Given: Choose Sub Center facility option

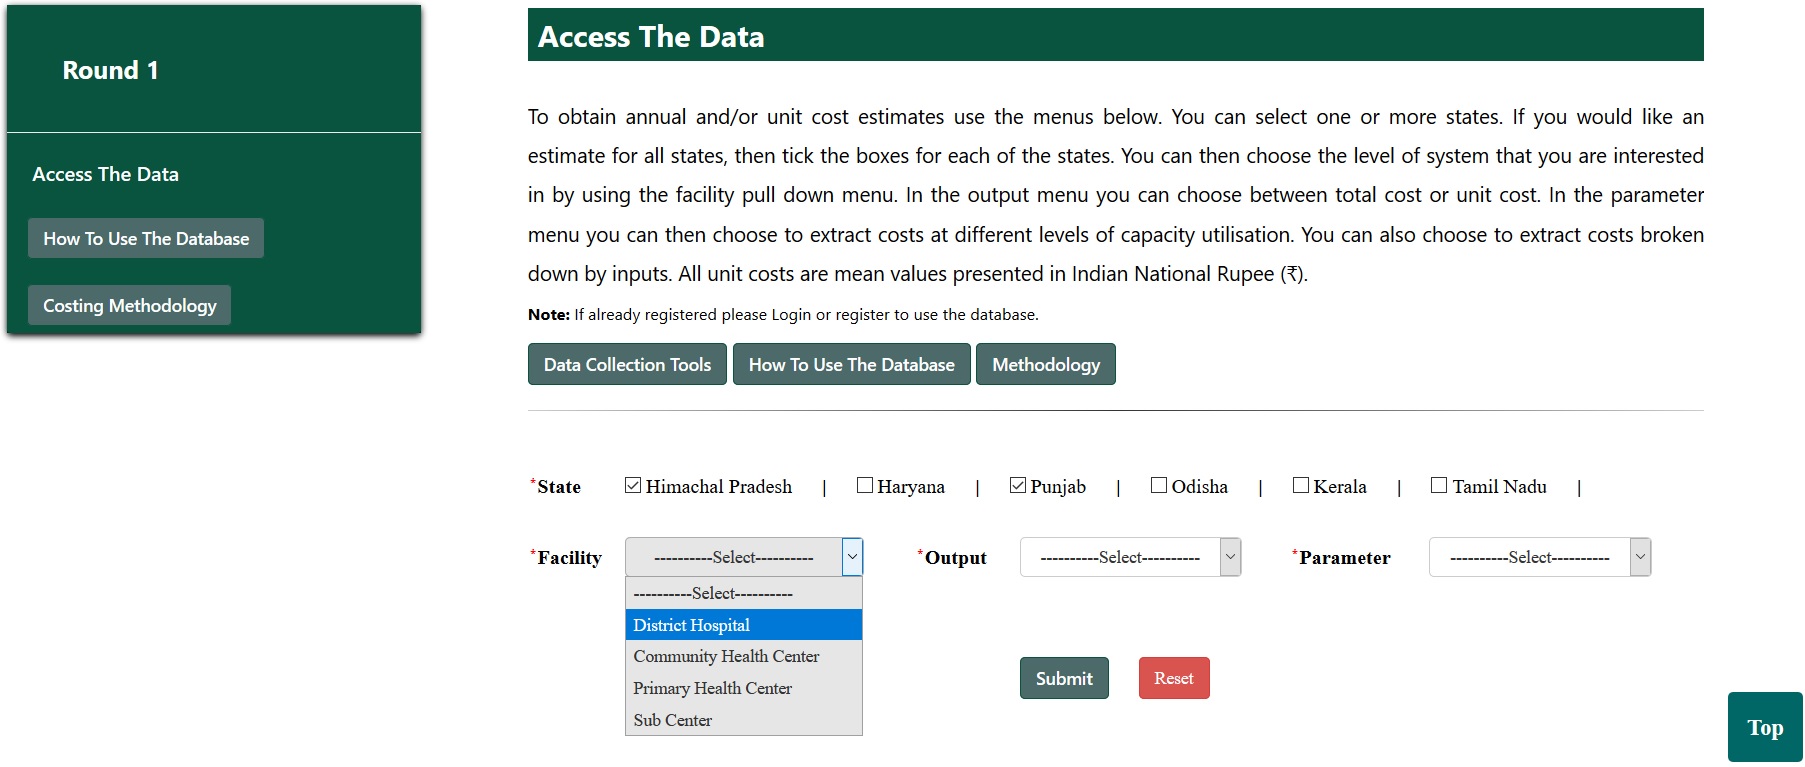Looking at the screenshot, I should pyautogui.click(x=672, y=720).
